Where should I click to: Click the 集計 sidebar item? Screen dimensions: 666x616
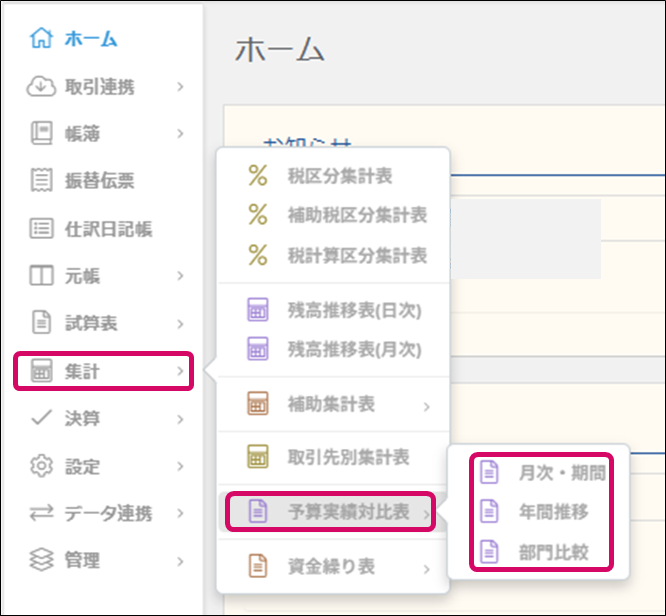pyautogui.click(x=100, y=373)
